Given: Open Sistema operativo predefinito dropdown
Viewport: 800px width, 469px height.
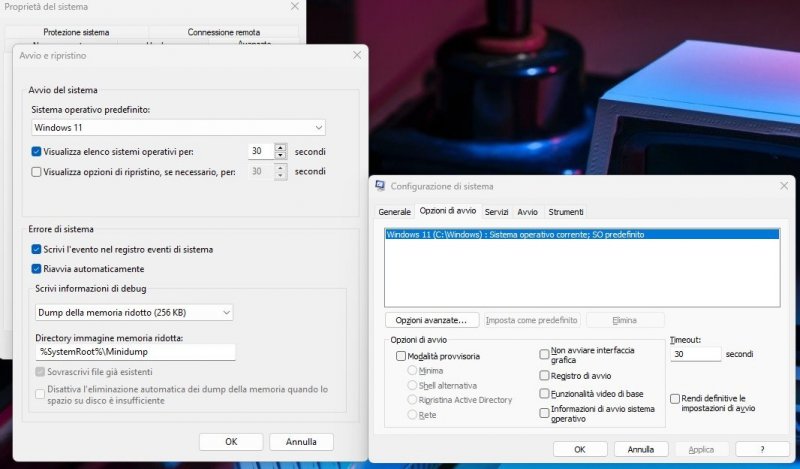Looking at the screenshot, I should [178, 128].
